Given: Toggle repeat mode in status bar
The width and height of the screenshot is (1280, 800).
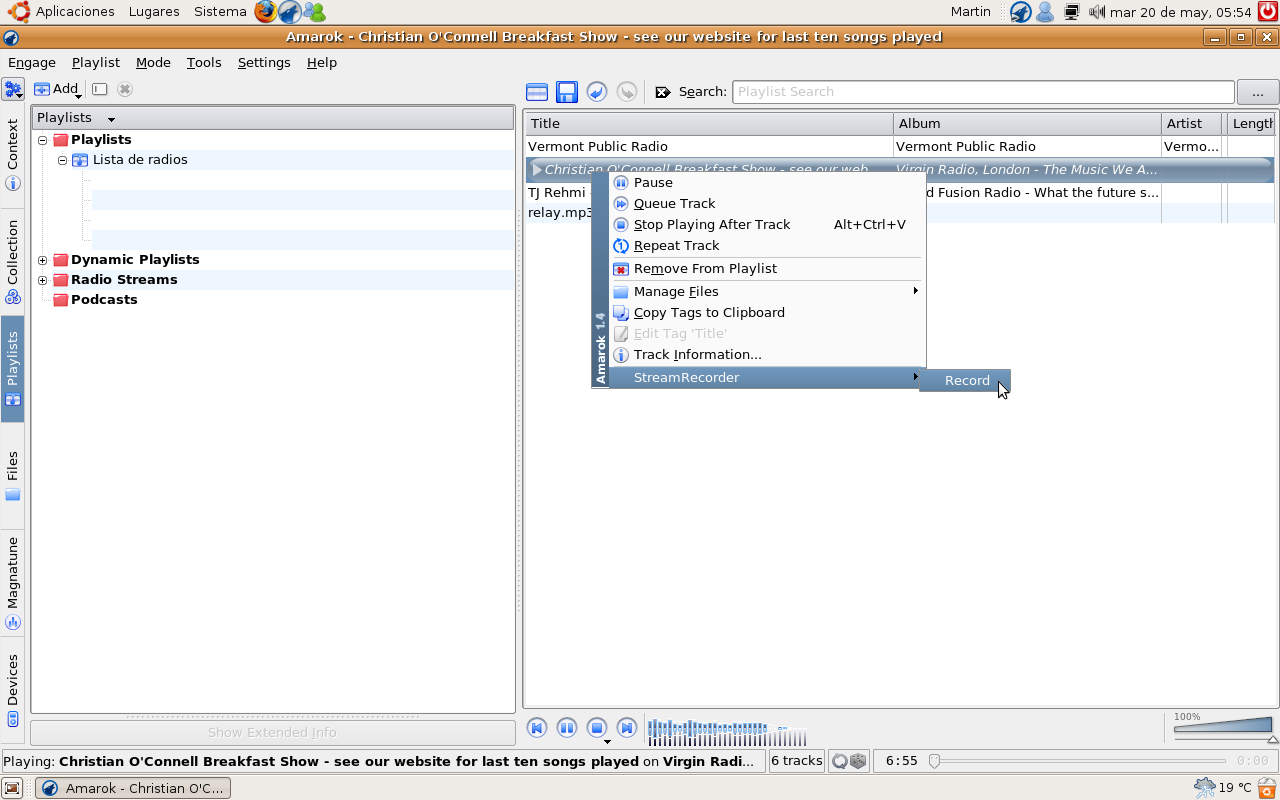Looking at the screenshot, I should (840, 761).
